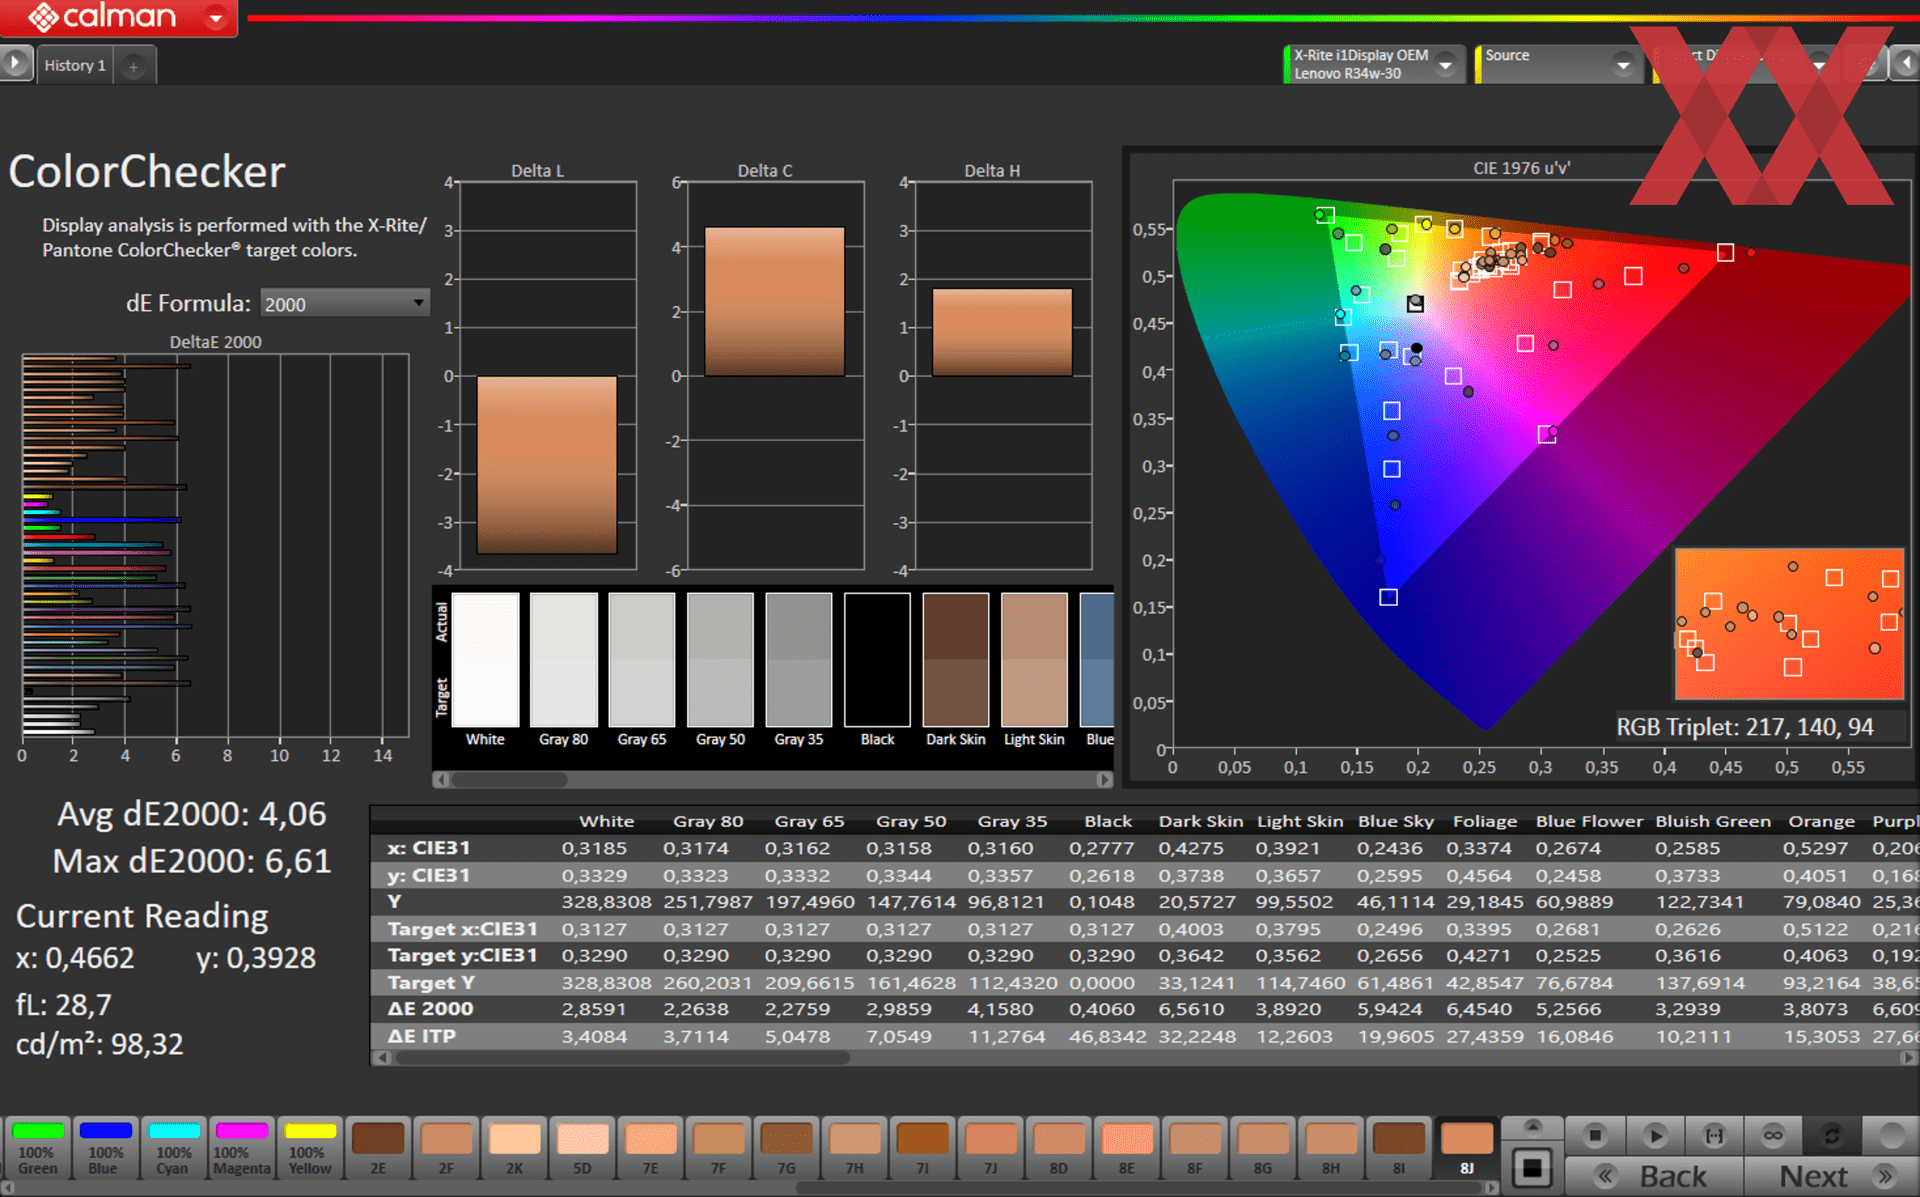
Task: Click the Avg dE2000: 4,06 readout
Action: (x=191, y=814)
